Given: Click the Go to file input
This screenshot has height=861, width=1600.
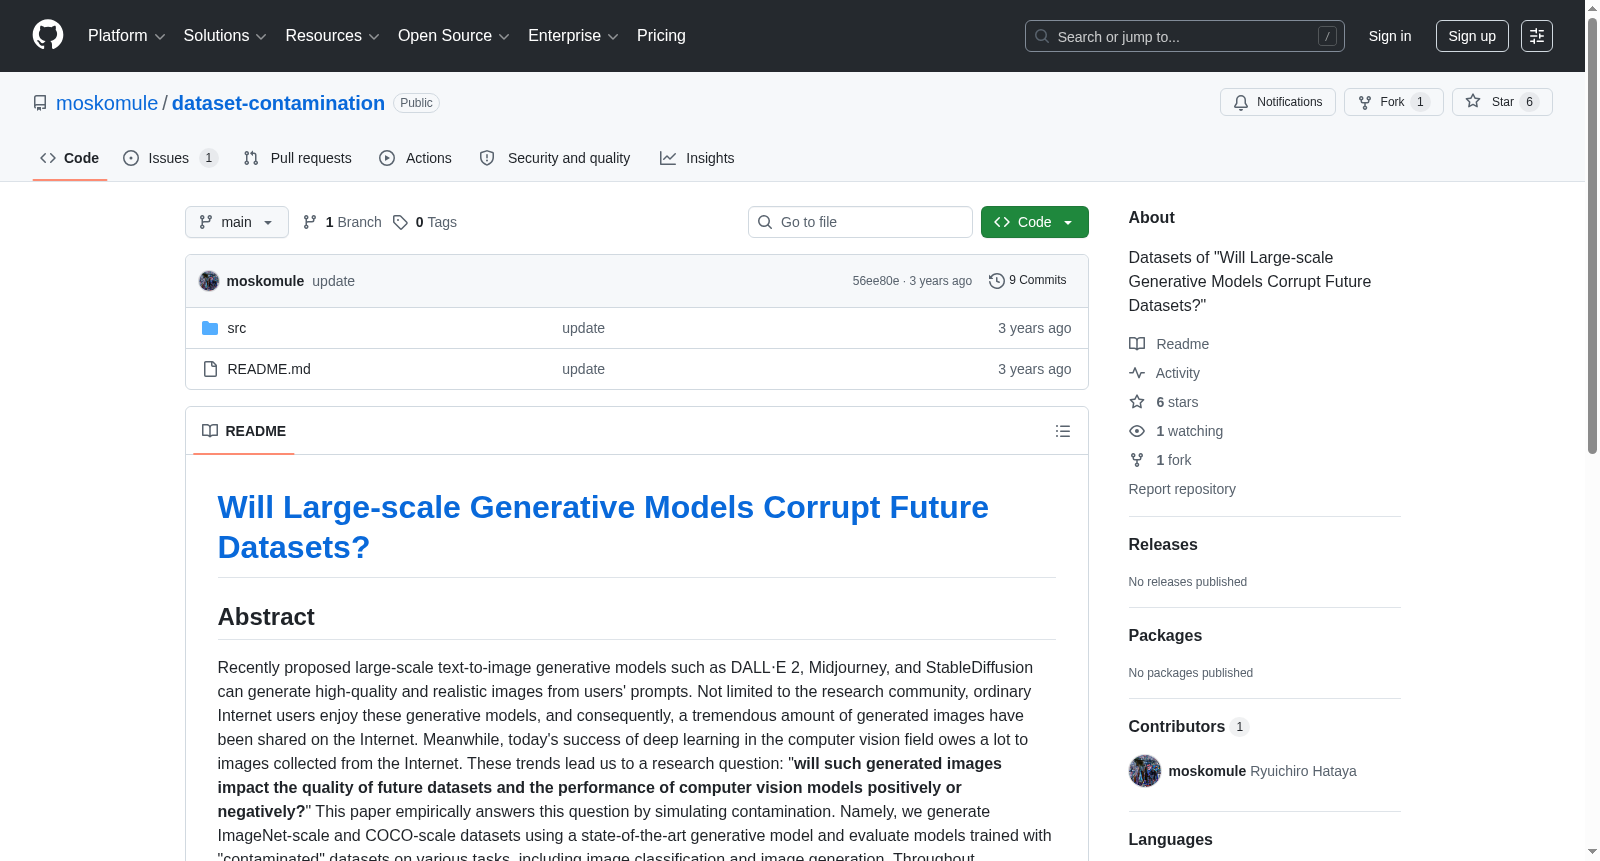Looking at the screenshot, I should click(860, 222).
